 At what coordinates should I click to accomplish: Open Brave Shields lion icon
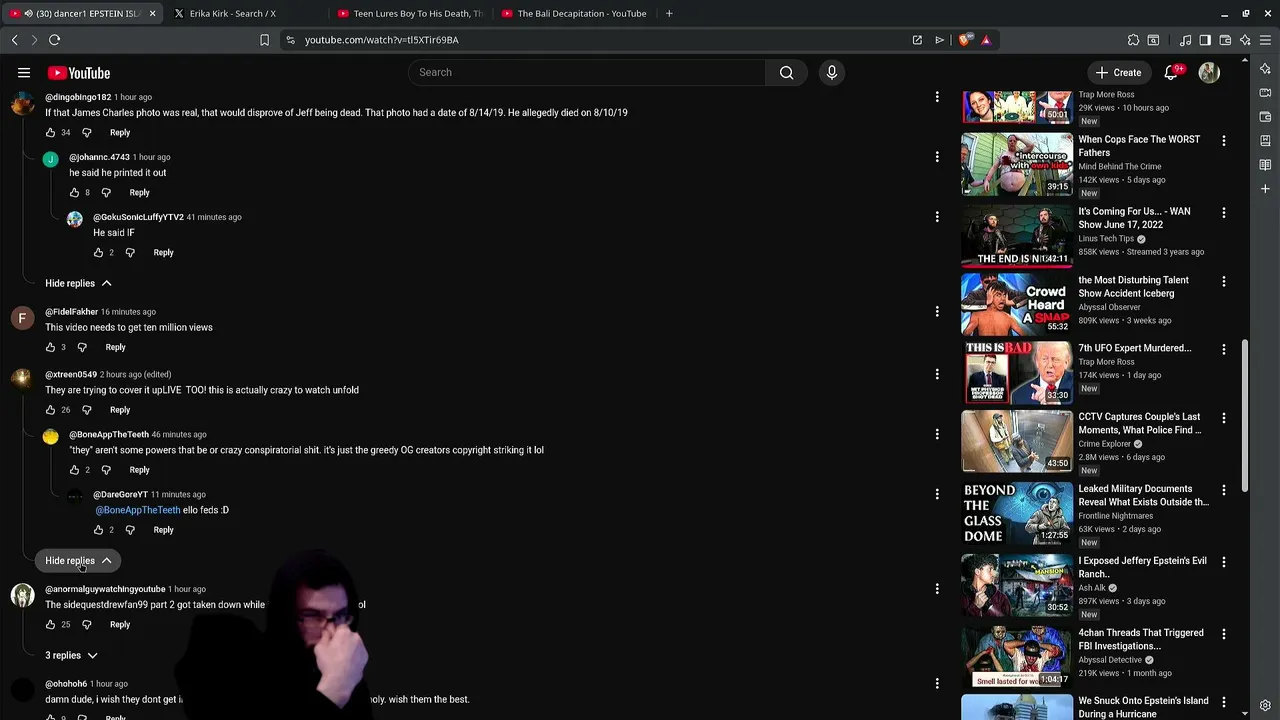coord(964,40)
